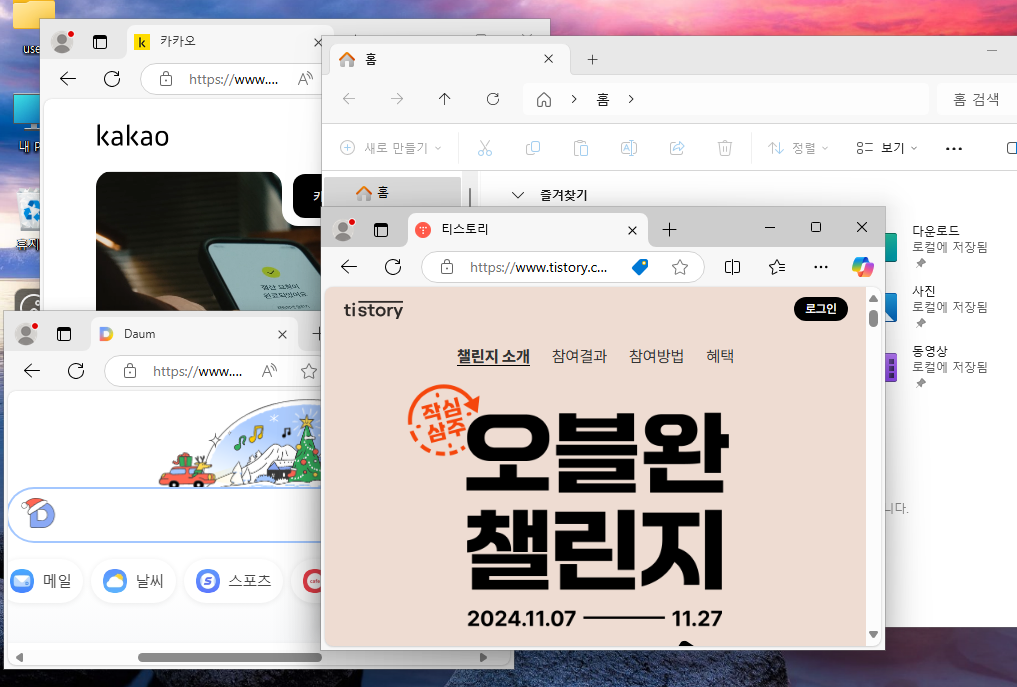
Task: Click the home icon in Explorer address bar
Action: click(x=544, y=99)
